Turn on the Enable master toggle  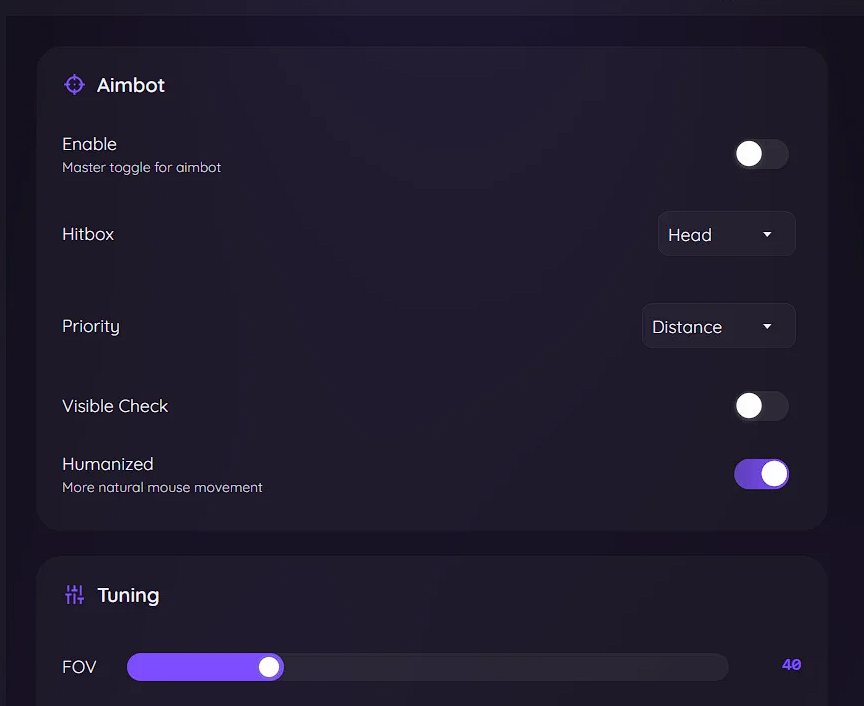pos(761,154)
